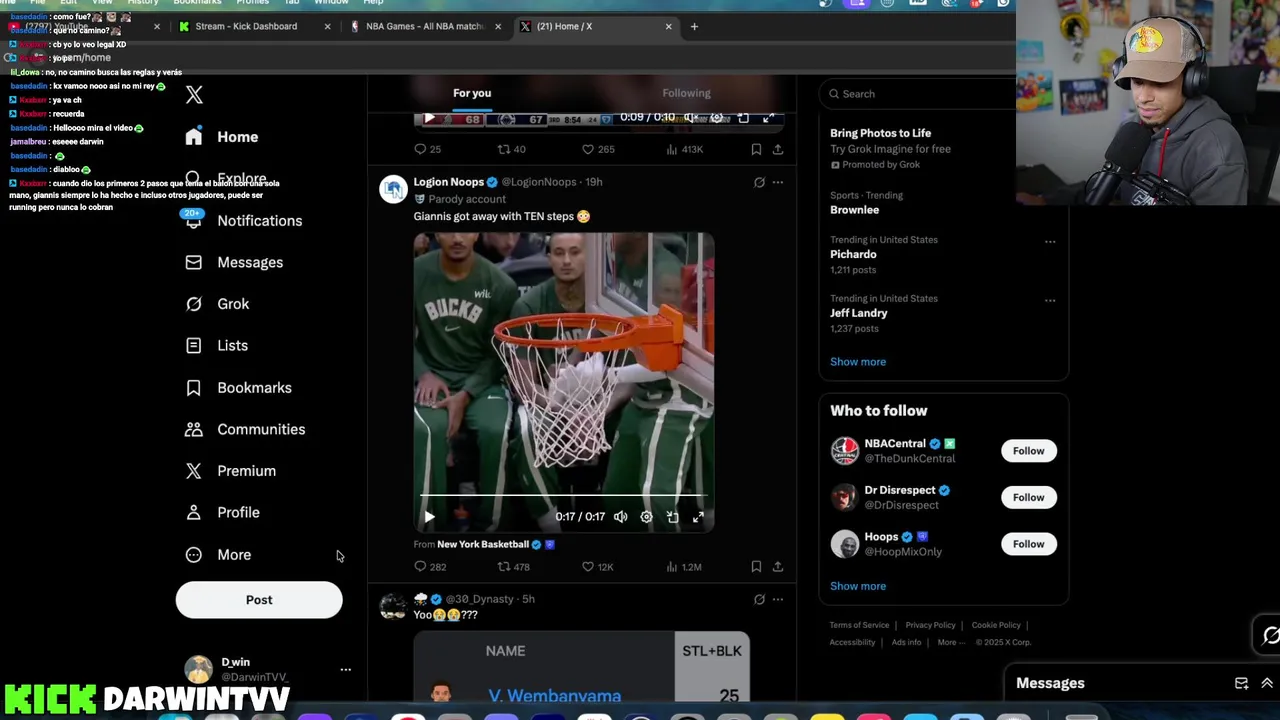Screen dimensions: 1280x720
Task: Toggle picture-in-picture on Giannis video
Action: (672, 517)
